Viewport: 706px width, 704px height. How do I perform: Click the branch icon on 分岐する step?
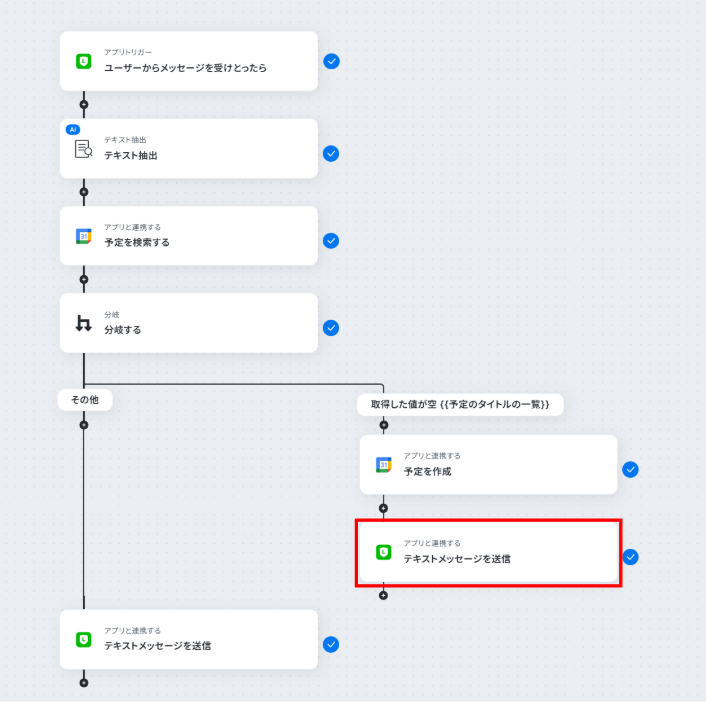[84, 323]
